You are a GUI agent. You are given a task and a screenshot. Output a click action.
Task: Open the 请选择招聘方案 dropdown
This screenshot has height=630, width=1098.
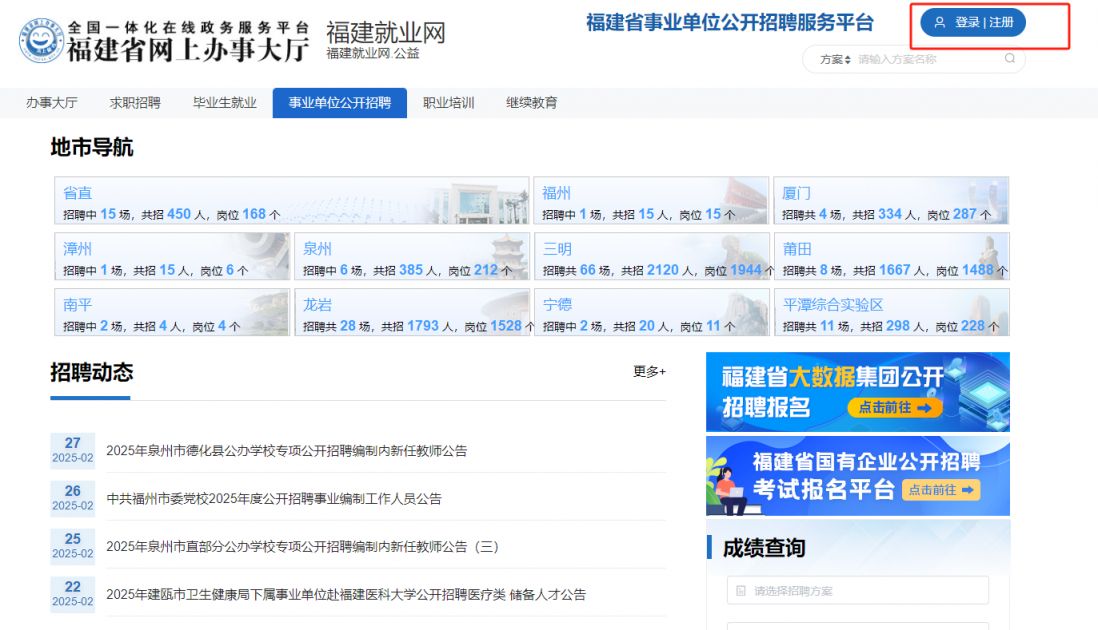click(x=857, y=591)
